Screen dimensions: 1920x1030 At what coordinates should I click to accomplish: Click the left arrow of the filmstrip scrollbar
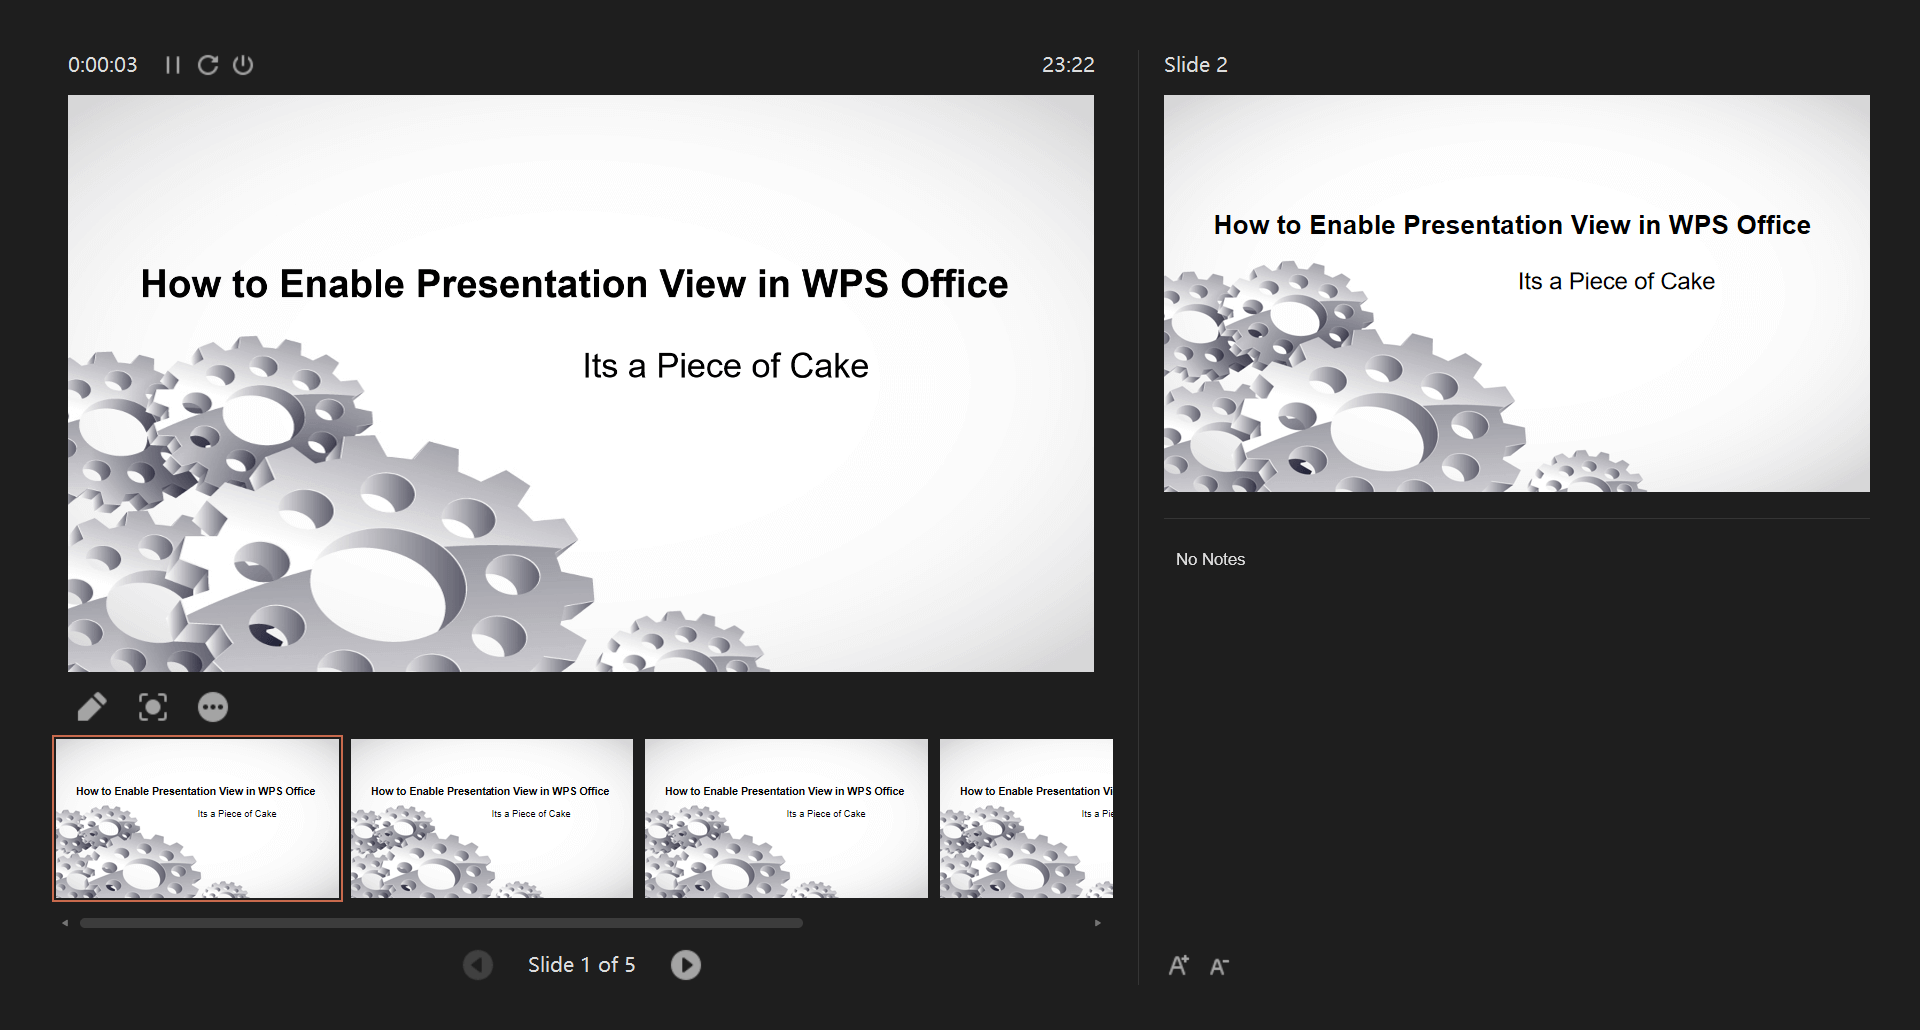66,922
